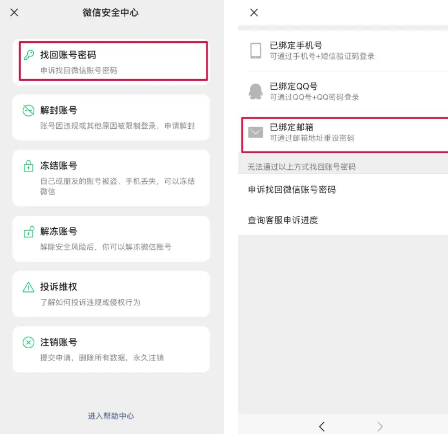Click the lock icon beside 冻结账号
Viewport: 448px width, 434px height.
pos(28,166)
